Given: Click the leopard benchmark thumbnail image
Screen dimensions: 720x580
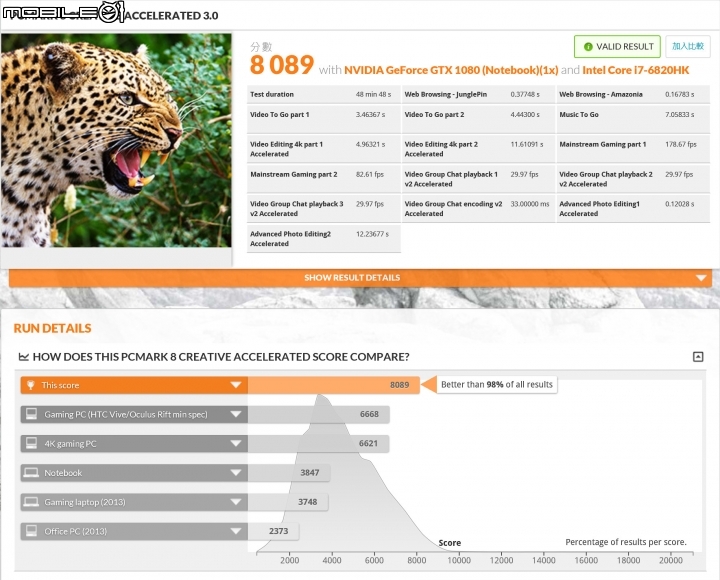Looking at the screenshot, I should pyautogui.click(x=116, y=140).
